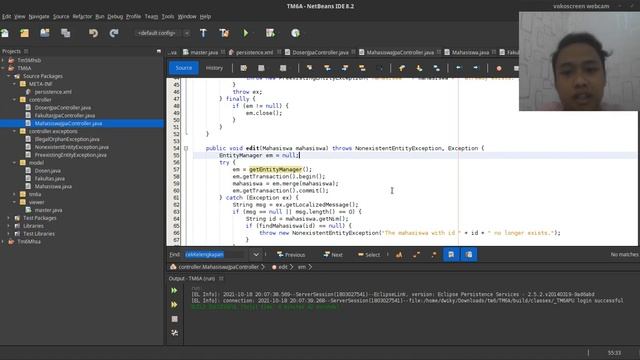Viewport: 640px width, 360px height.
Task: Click the Previous Bookmark editor icon
Action: 402,68
